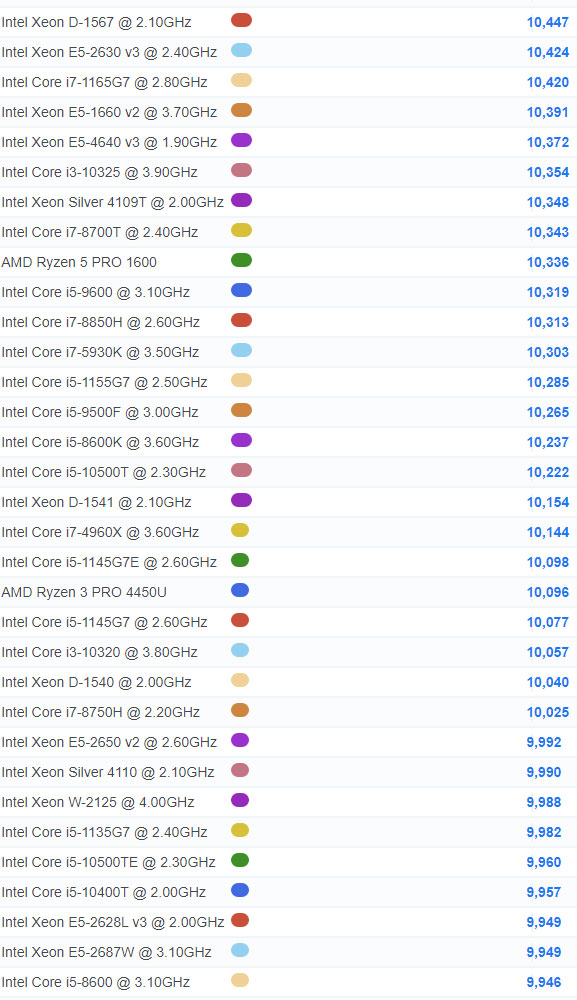The width and height of the screenshot is (577, 1000).
Task: Click score 10,372 for Xeon E5-4640 v3
Action: (x=548, y=142)
